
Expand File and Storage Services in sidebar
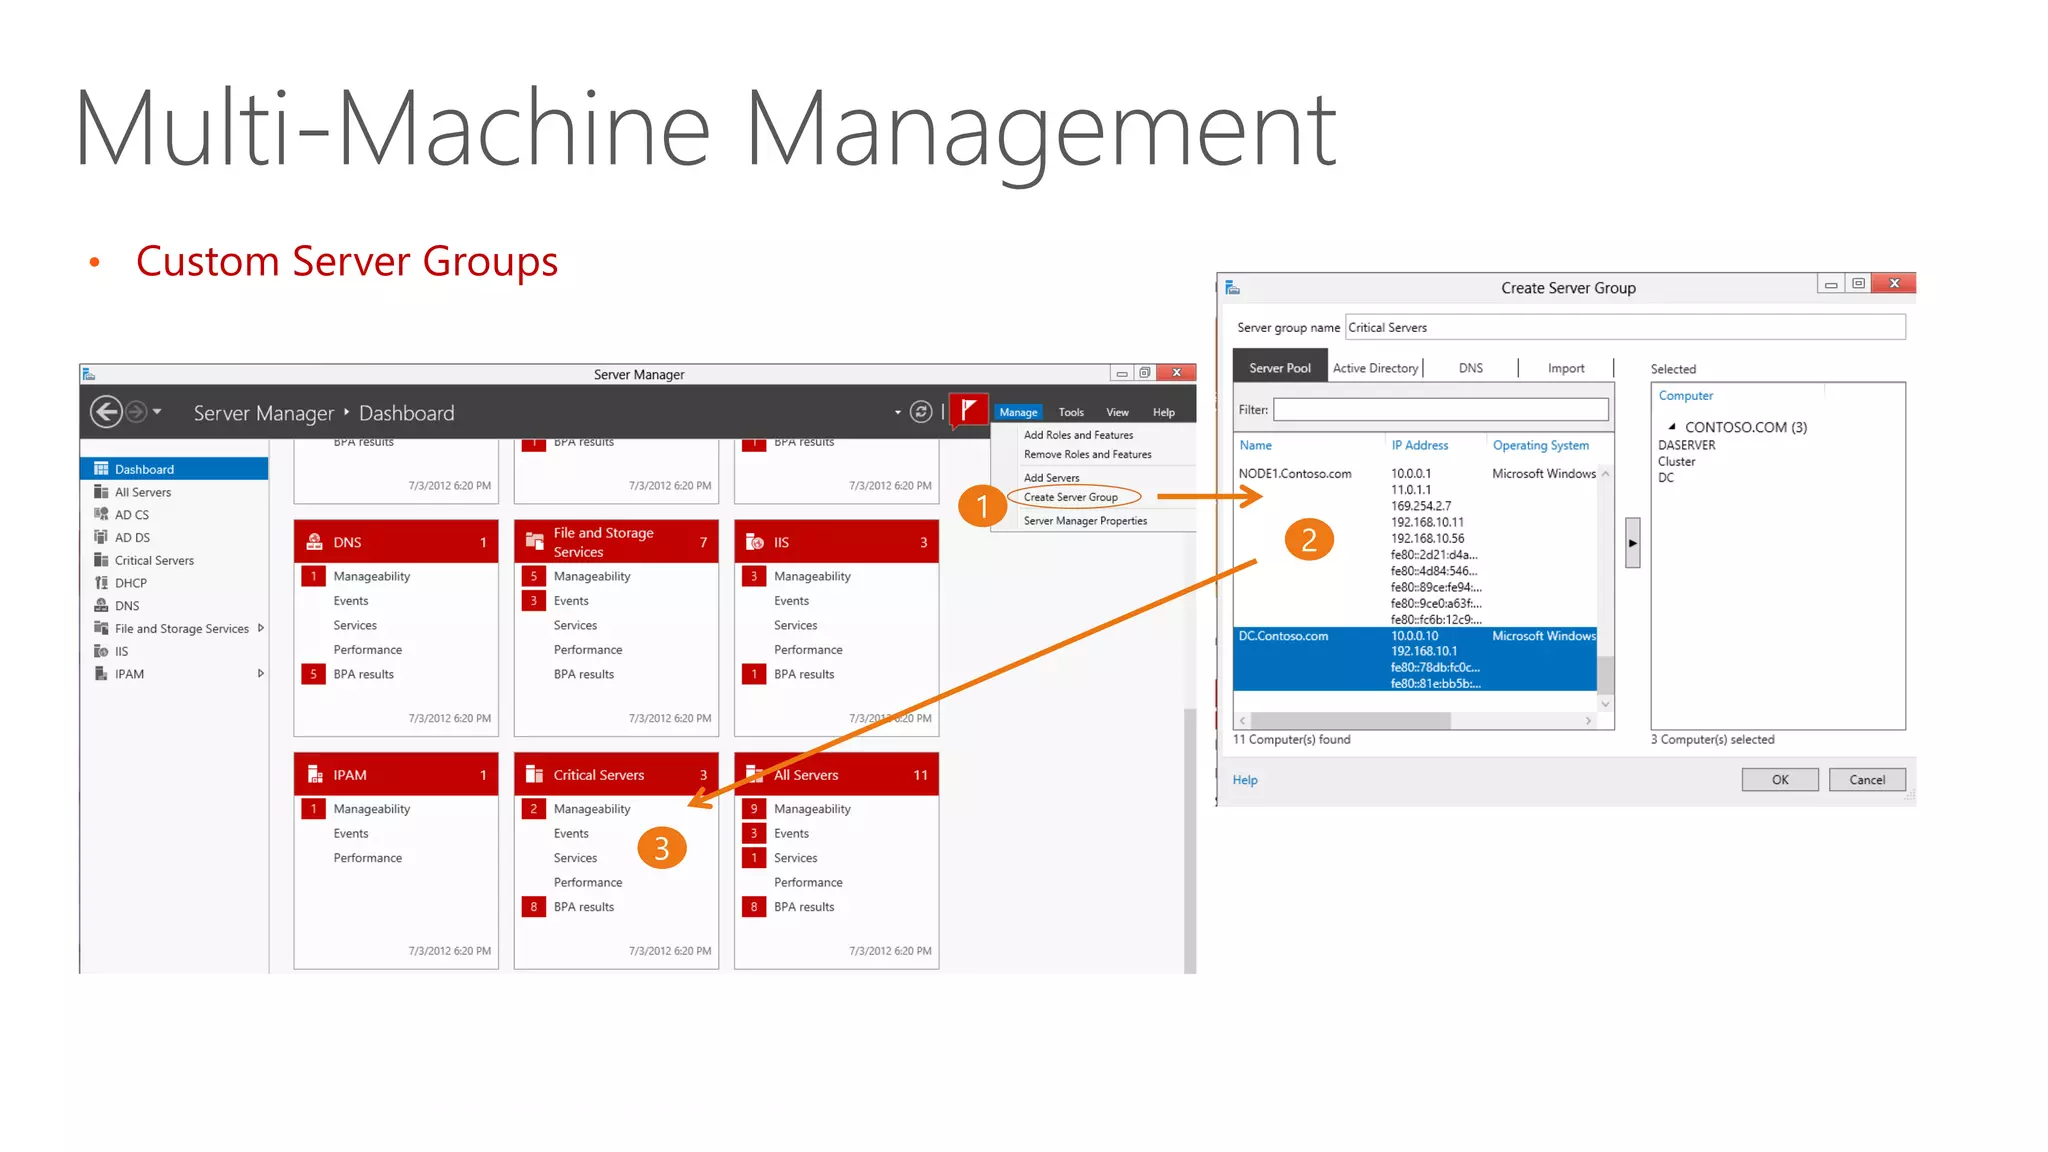260,628
